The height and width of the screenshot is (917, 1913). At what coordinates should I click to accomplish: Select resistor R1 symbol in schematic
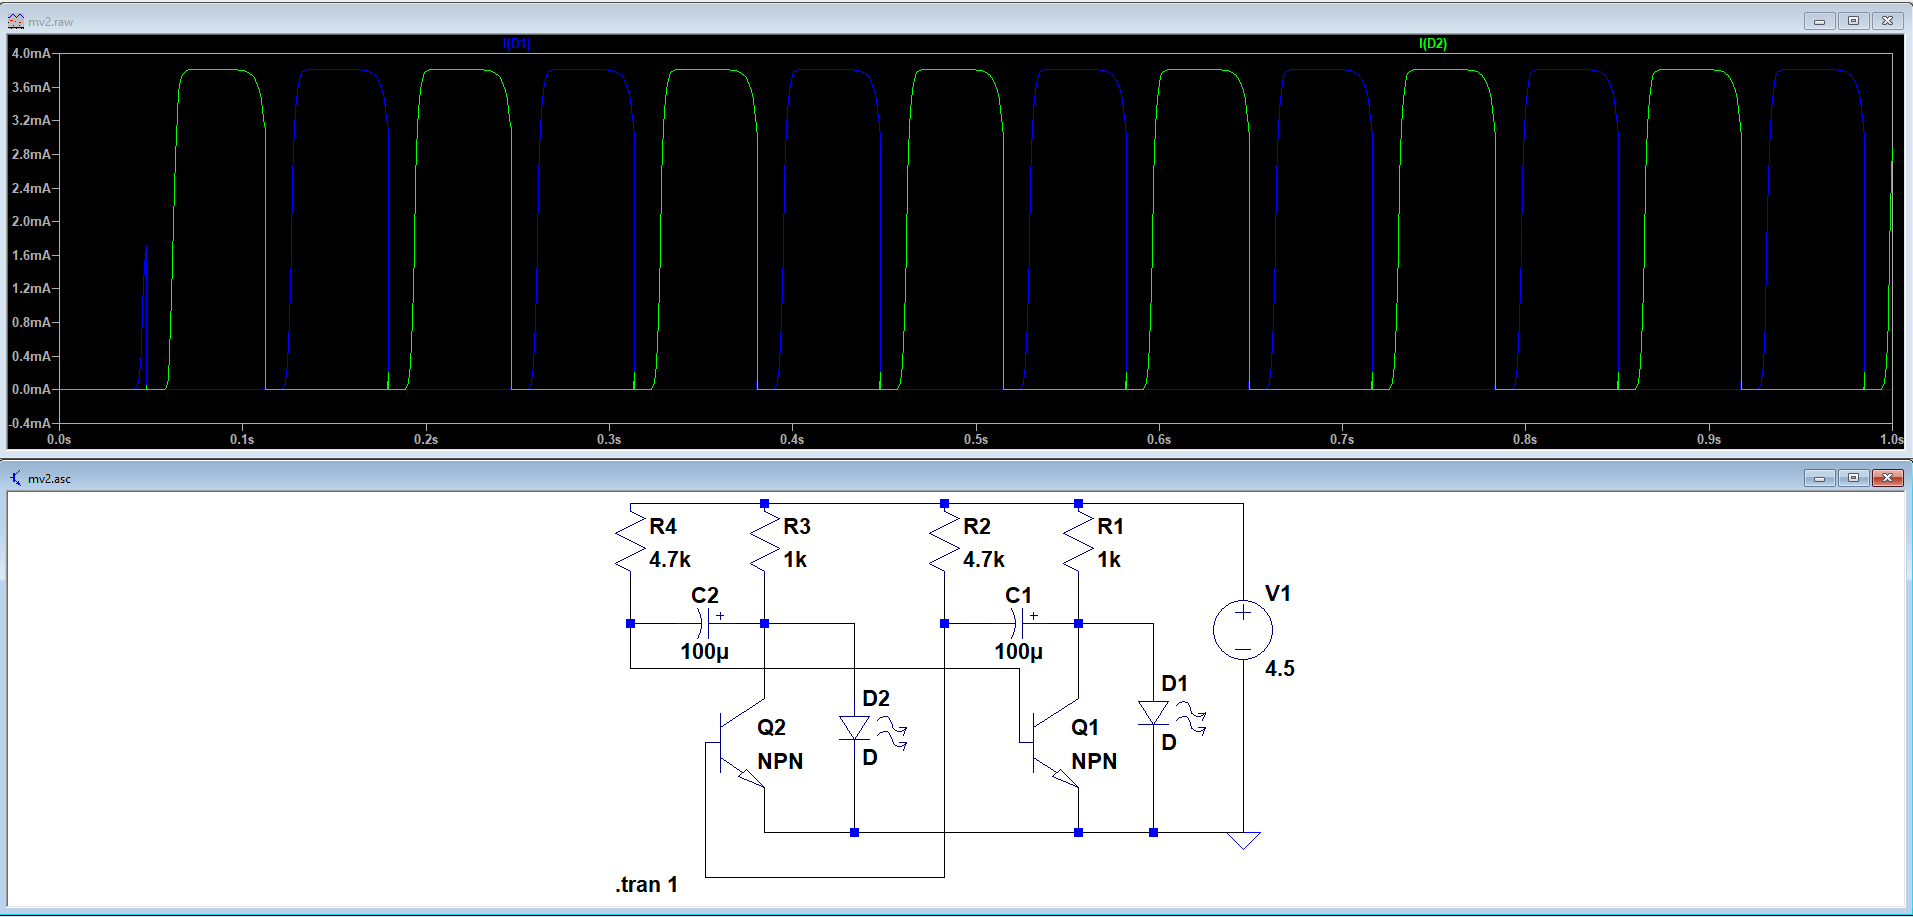coord(1078,540)
